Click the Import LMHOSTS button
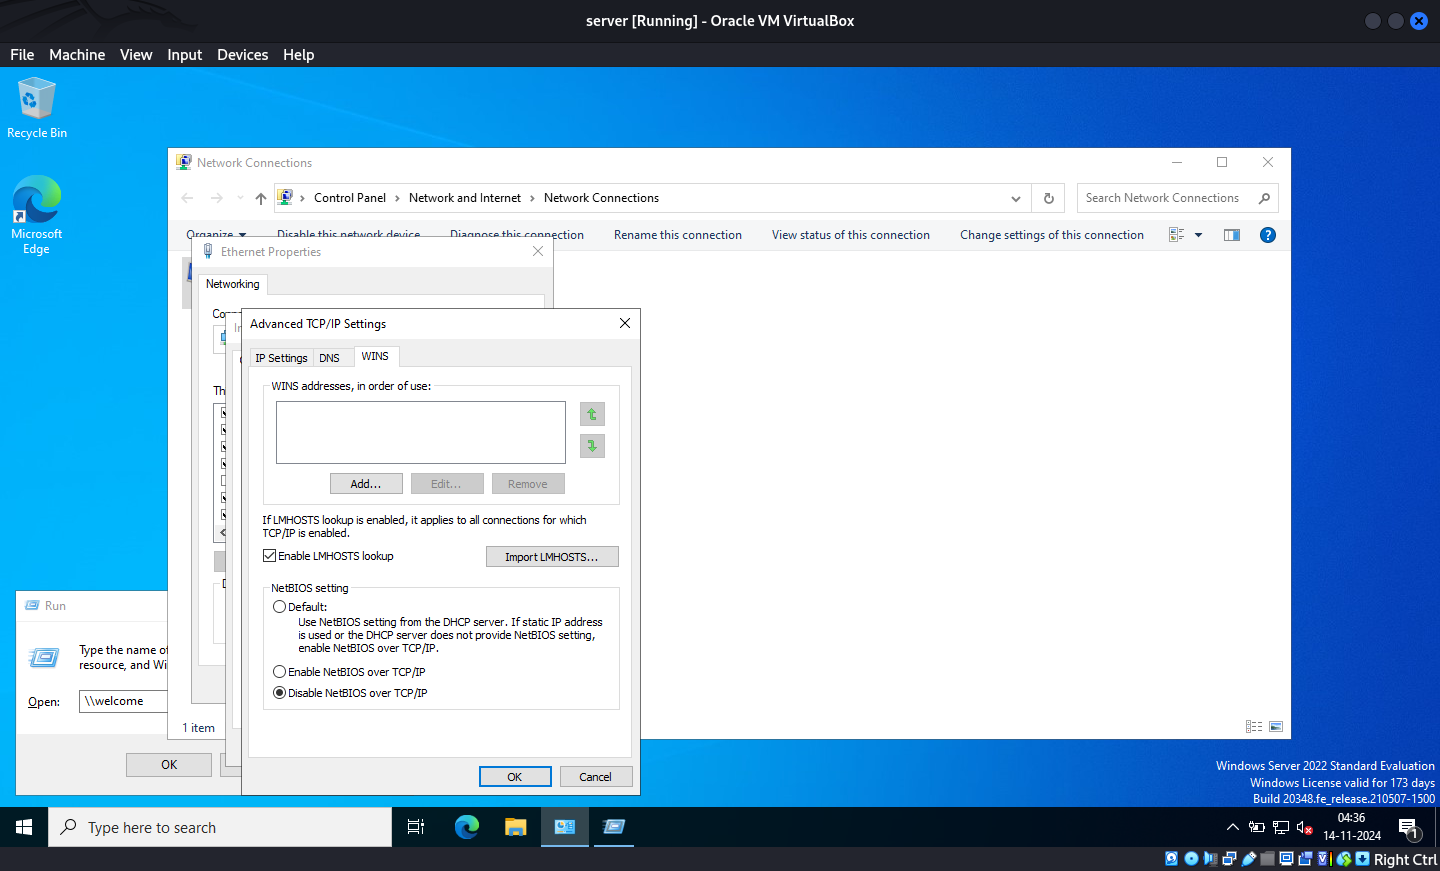 pyautogui.click(x=551, y=557)
